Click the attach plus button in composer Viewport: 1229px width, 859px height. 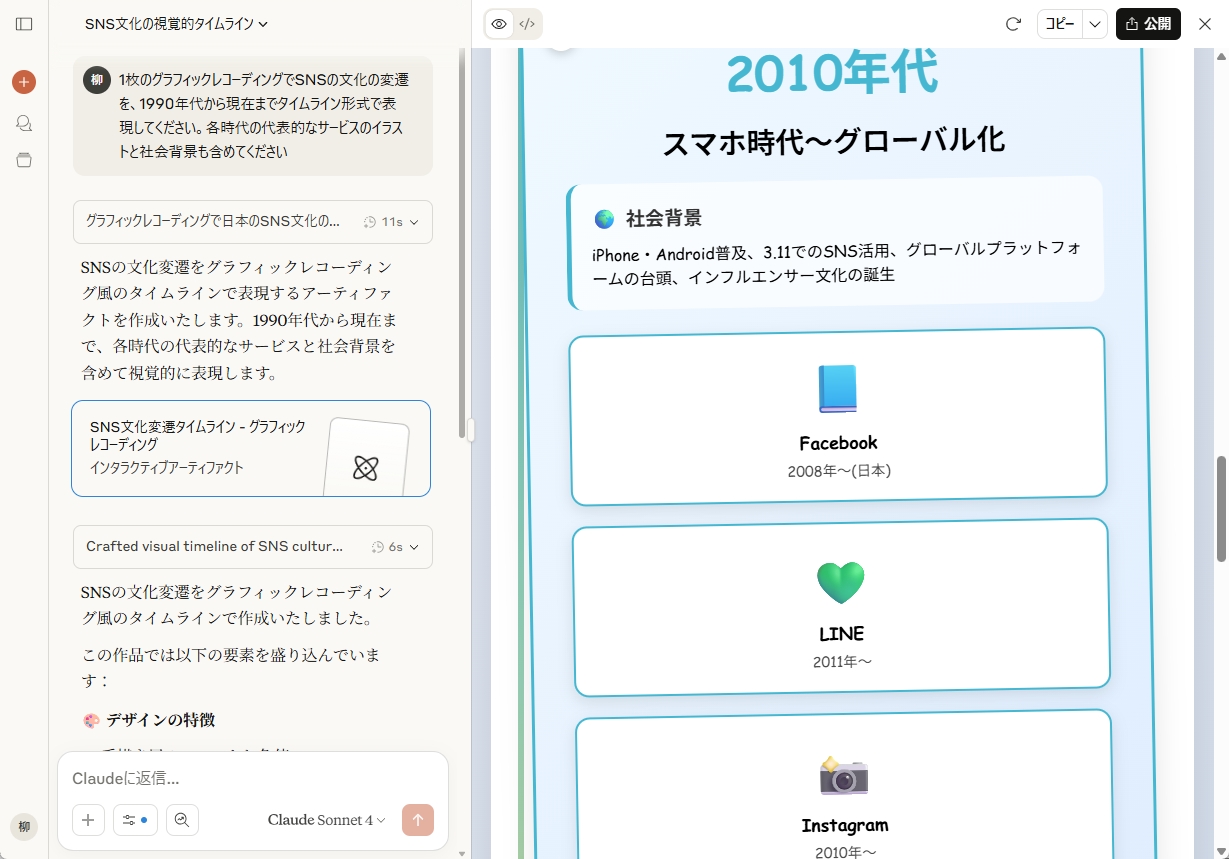click(x=88, y=820)
